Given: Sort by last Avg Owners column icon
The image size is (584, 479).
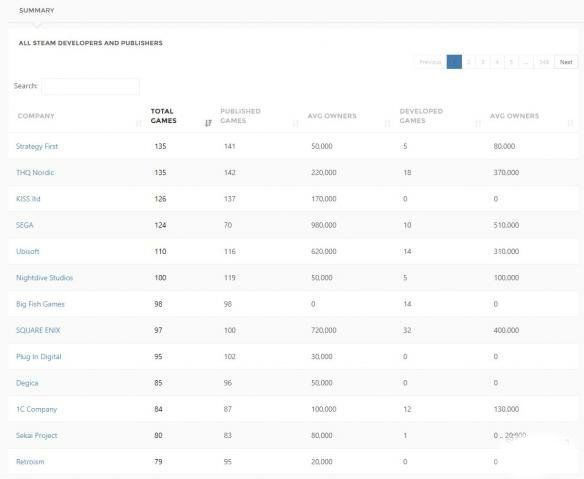Looking at the screenshot, I should (570, 123).
